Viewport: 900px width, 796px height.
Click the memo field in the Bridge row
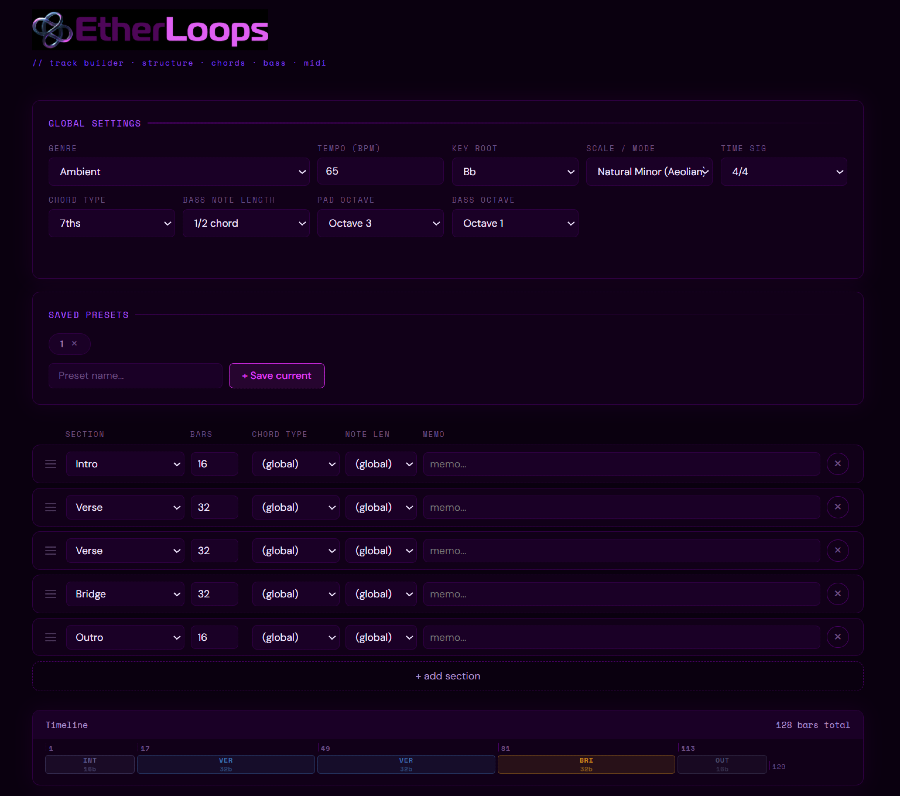point(621,594)
